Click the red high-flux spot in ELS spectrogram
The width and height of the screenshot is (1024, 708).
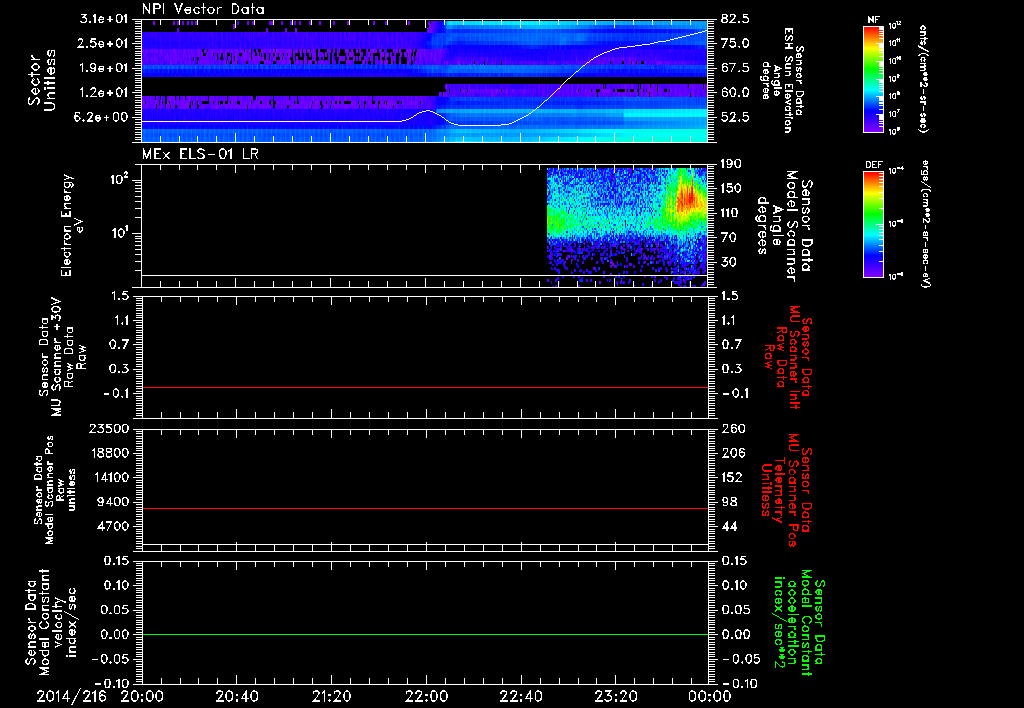(x=687, y=196)
